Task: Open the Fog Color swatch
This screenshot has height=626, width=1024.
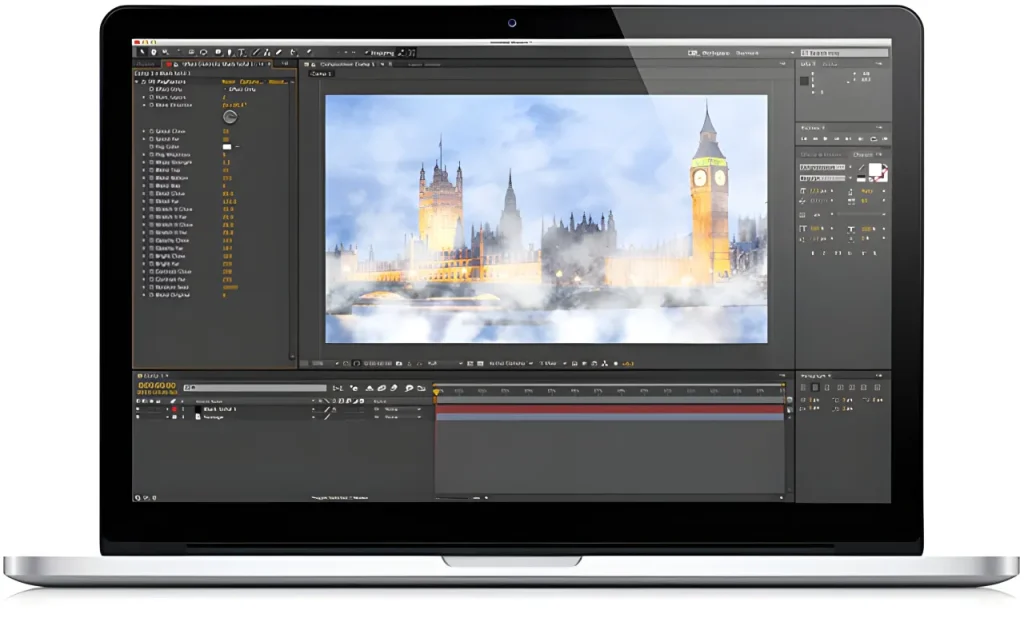Action: (x=227, y=147)
